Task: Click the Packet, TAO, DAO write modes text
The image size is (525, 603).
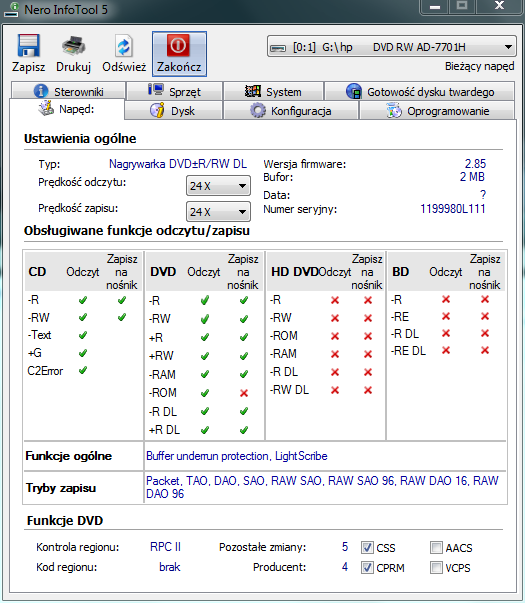Action: (x=322, y=487)
